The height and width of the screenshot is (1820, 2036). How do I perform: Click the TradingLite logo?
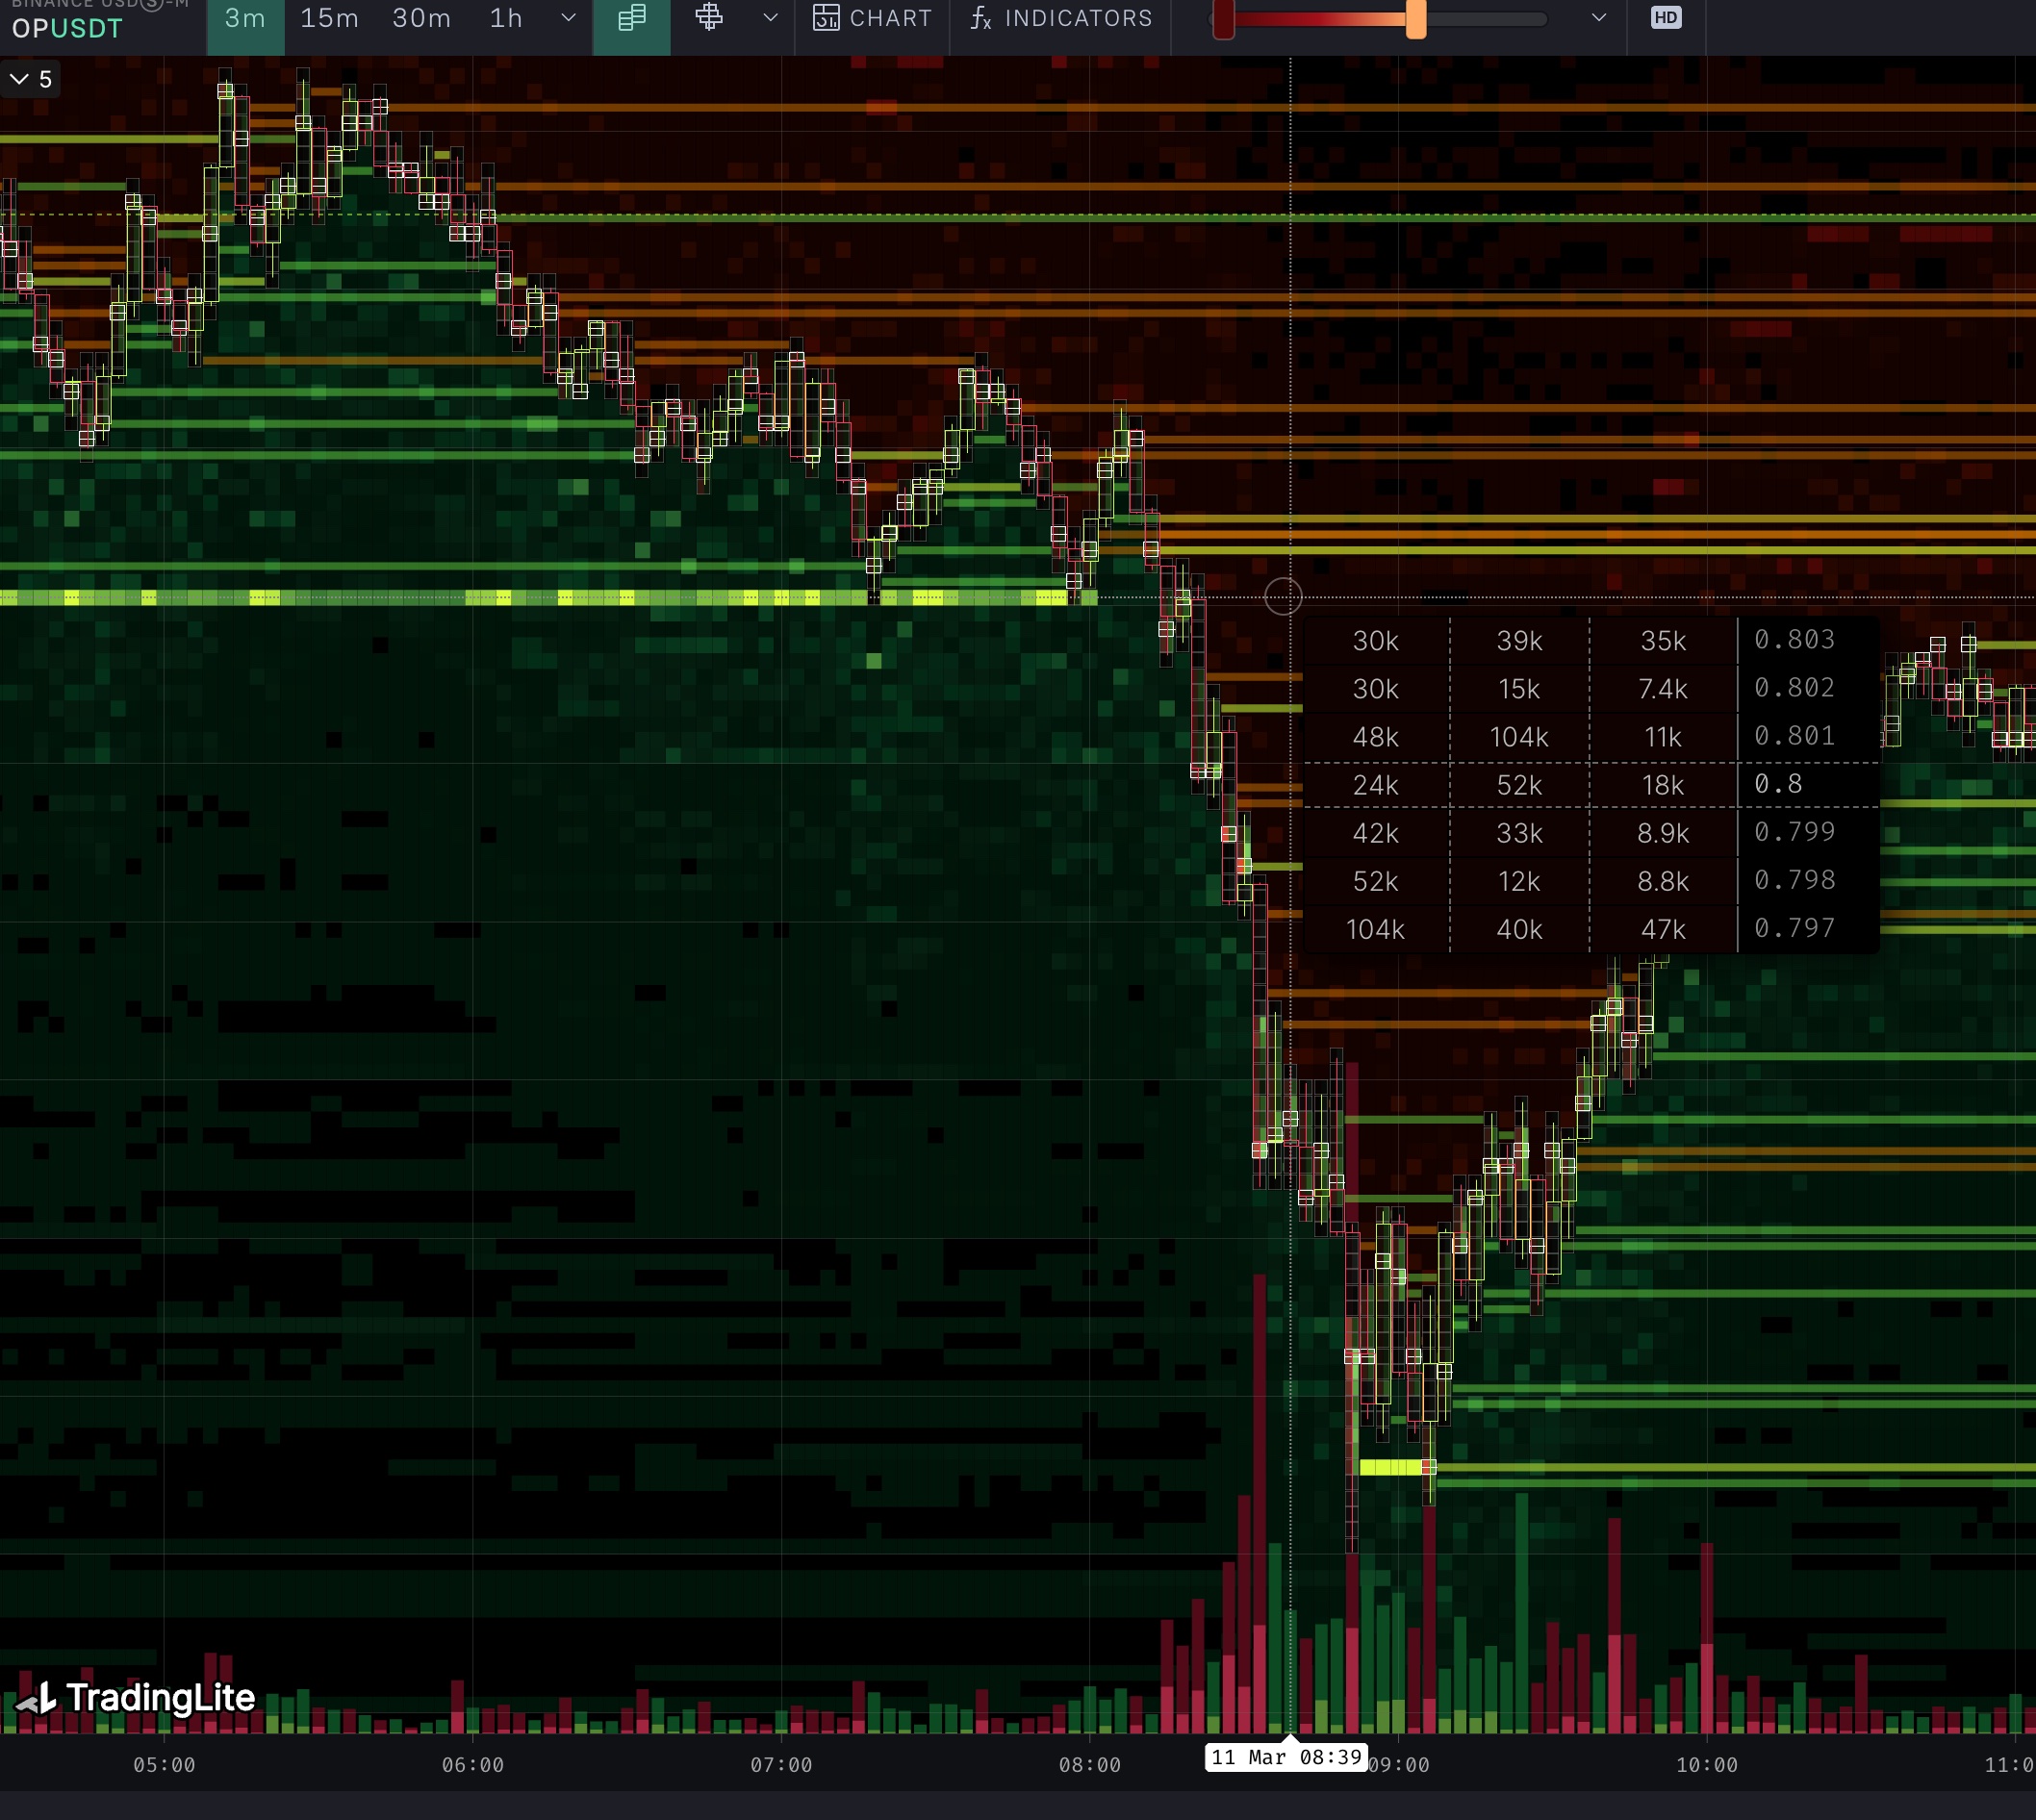click(136, 1697)
